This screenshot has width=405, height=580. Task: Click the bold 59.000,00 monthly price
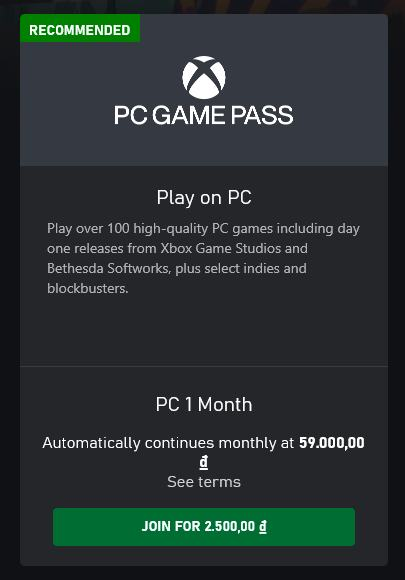pos(332,443)
